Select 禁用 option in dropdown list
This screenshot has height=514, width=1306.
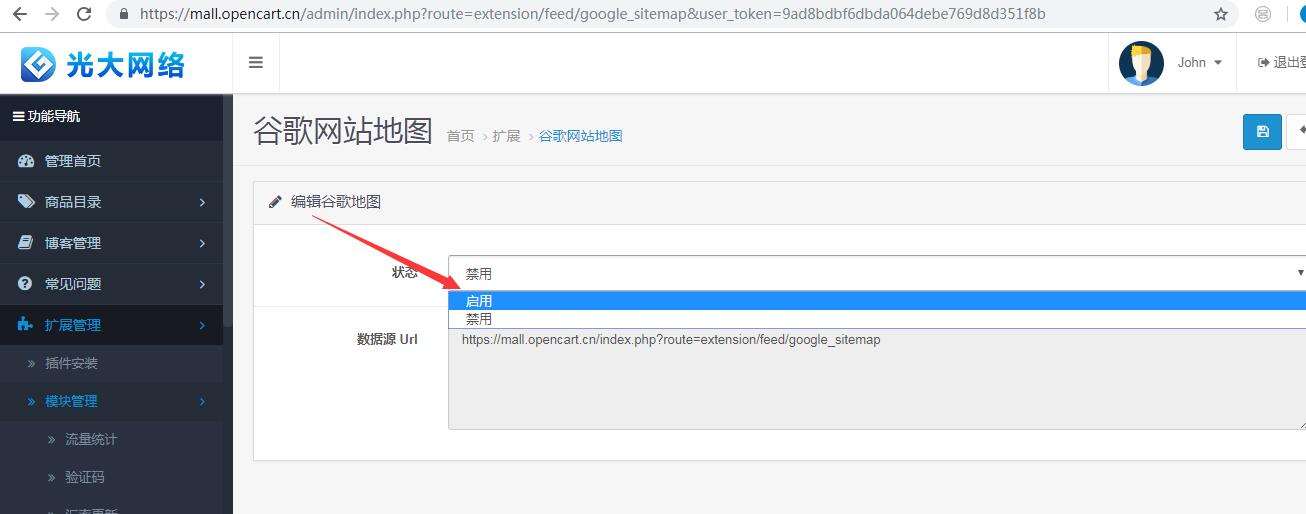pyautogui.click(x=478, y=319)
